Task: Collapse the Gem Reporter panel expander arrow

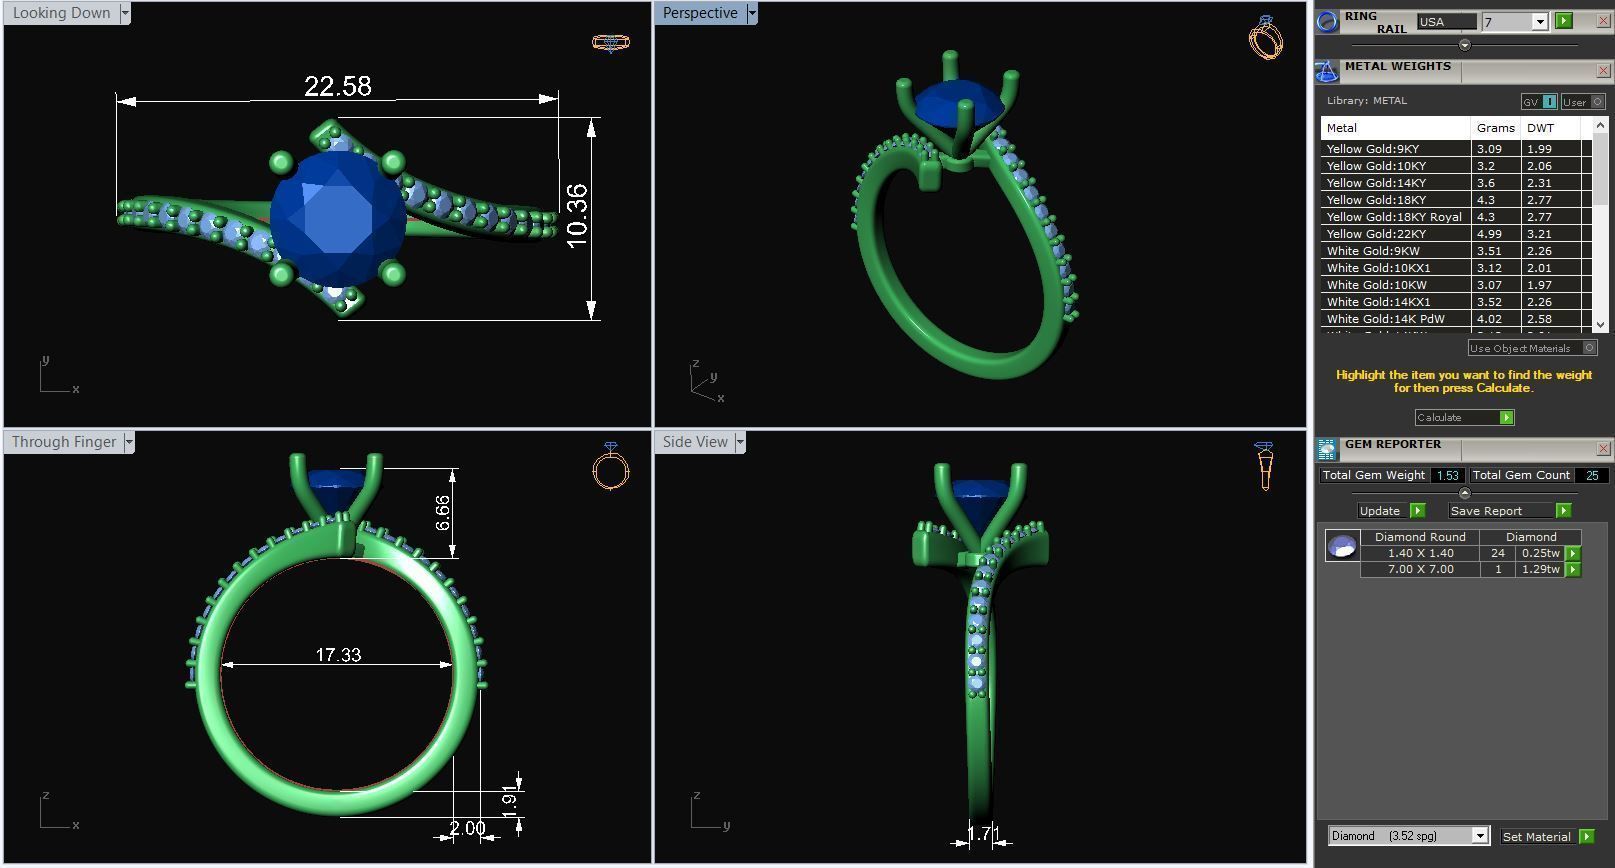Action: click(x=1465, y=493)
